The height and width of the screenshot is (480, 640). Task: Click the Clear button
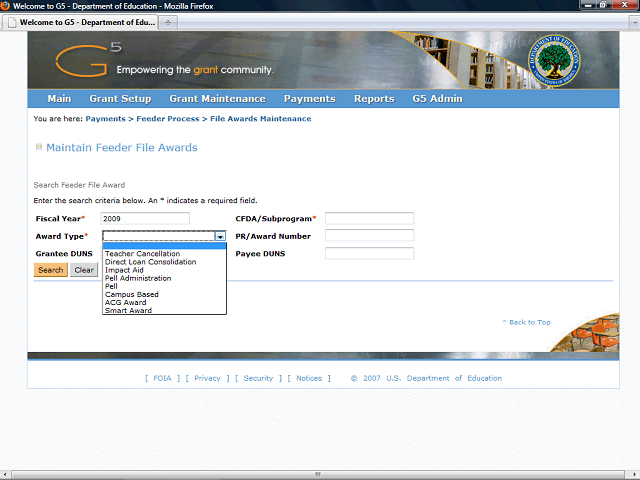(84, 270)
